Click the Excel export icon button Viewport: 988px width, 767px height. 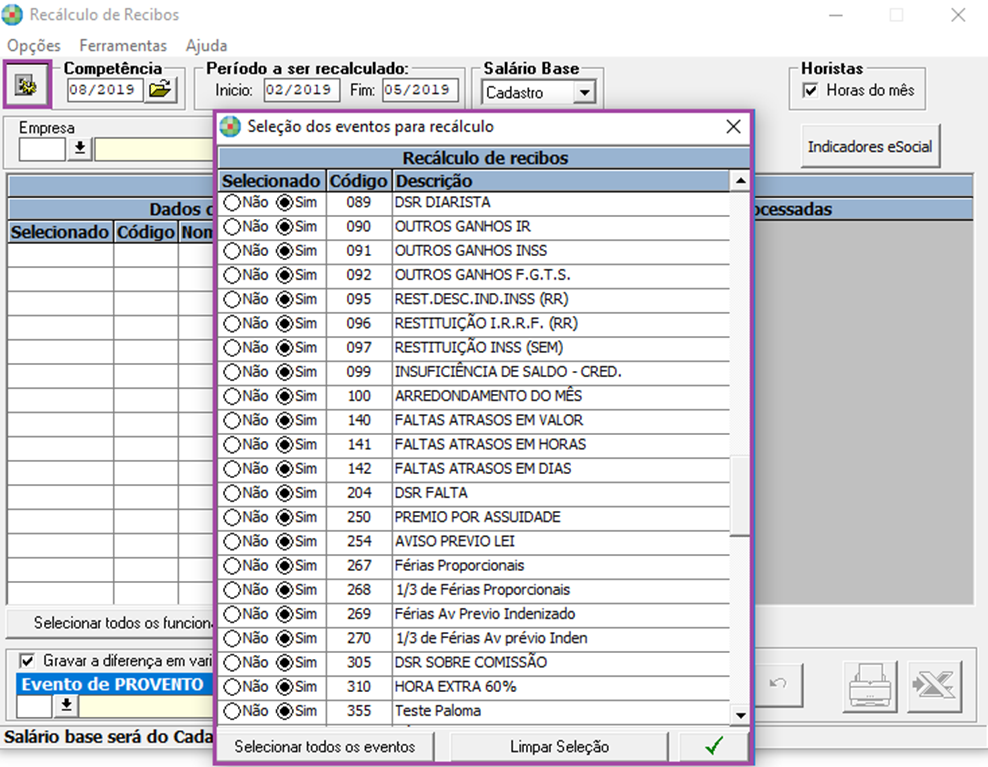[934, 686]
